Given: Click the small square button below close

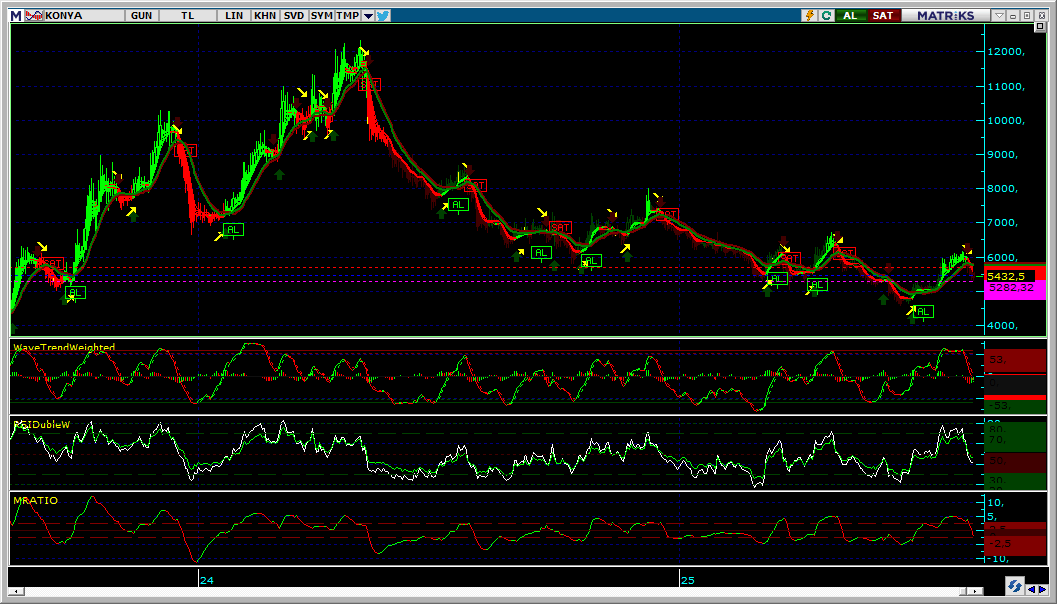Looking at the screenshot, I should tap(1039, 26).
